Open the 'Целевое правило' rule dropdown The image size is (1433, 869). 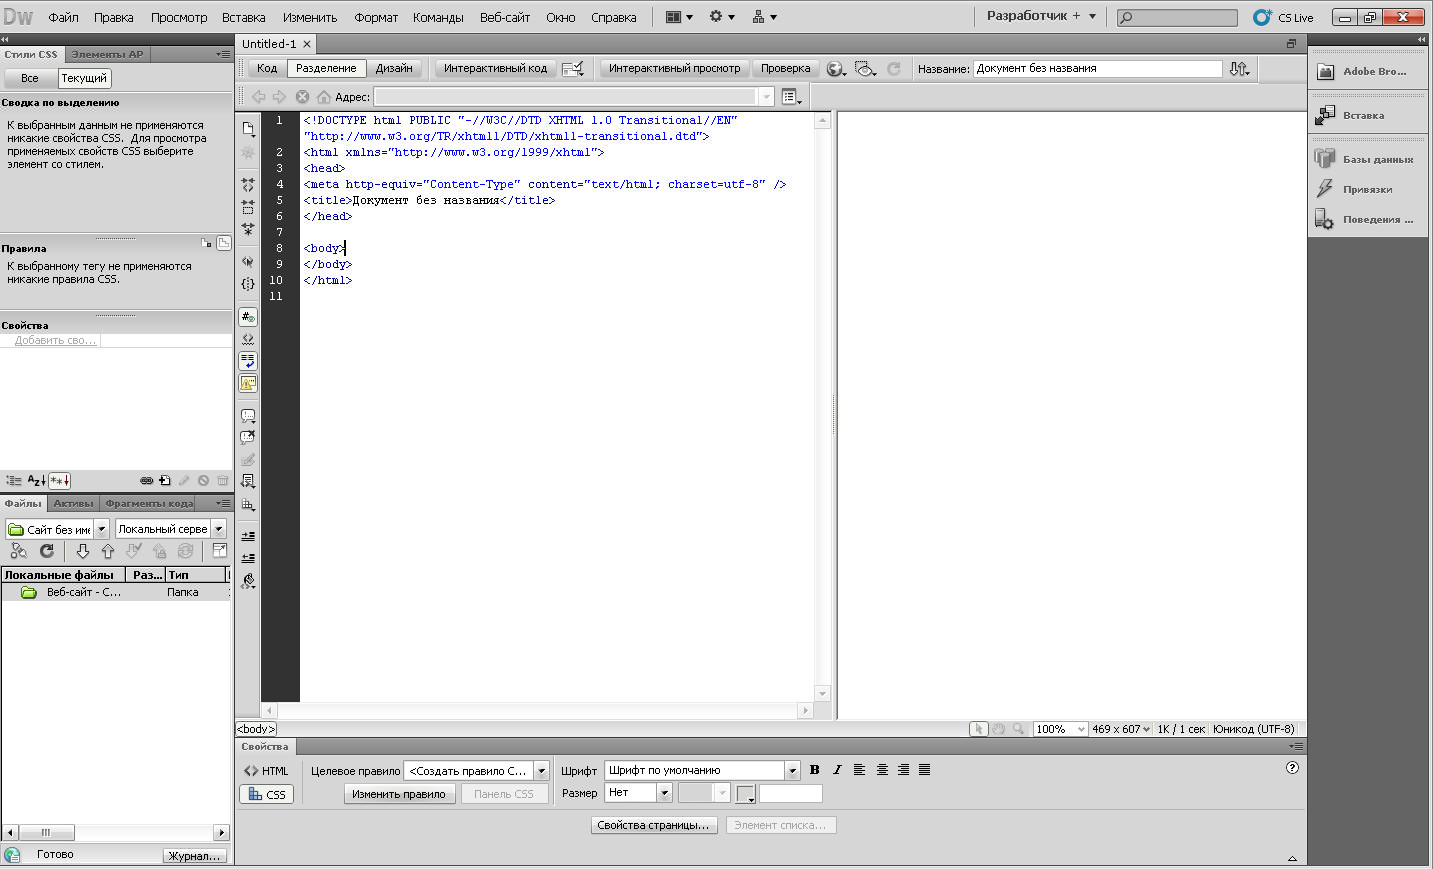pos(541,771)
